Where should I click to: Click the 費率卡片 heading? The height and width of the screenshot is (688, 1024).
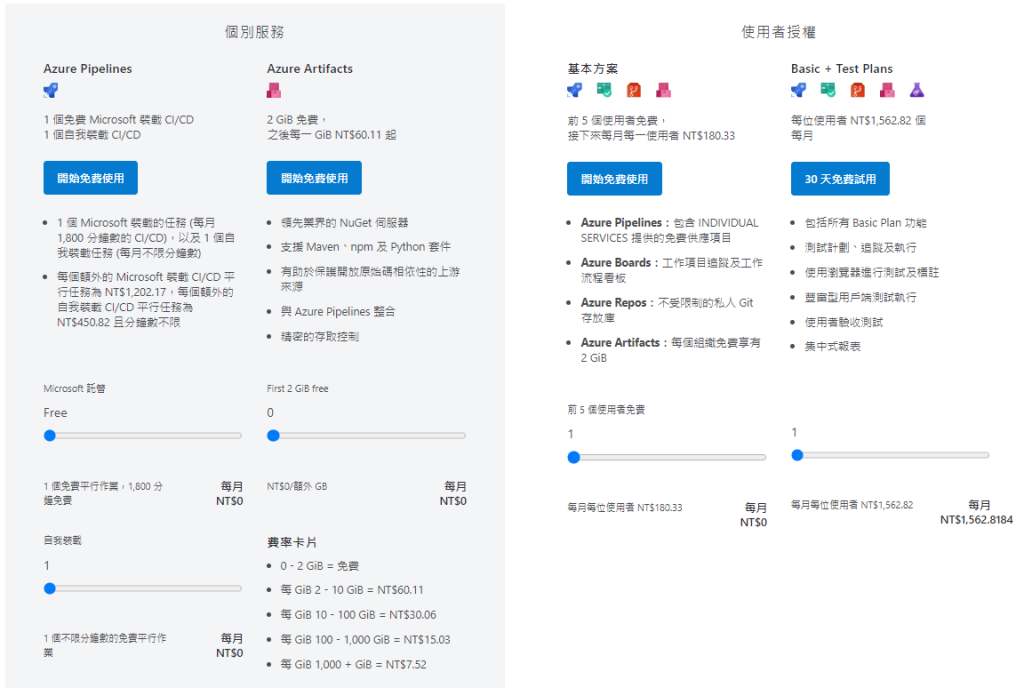[x=292, y=542]
